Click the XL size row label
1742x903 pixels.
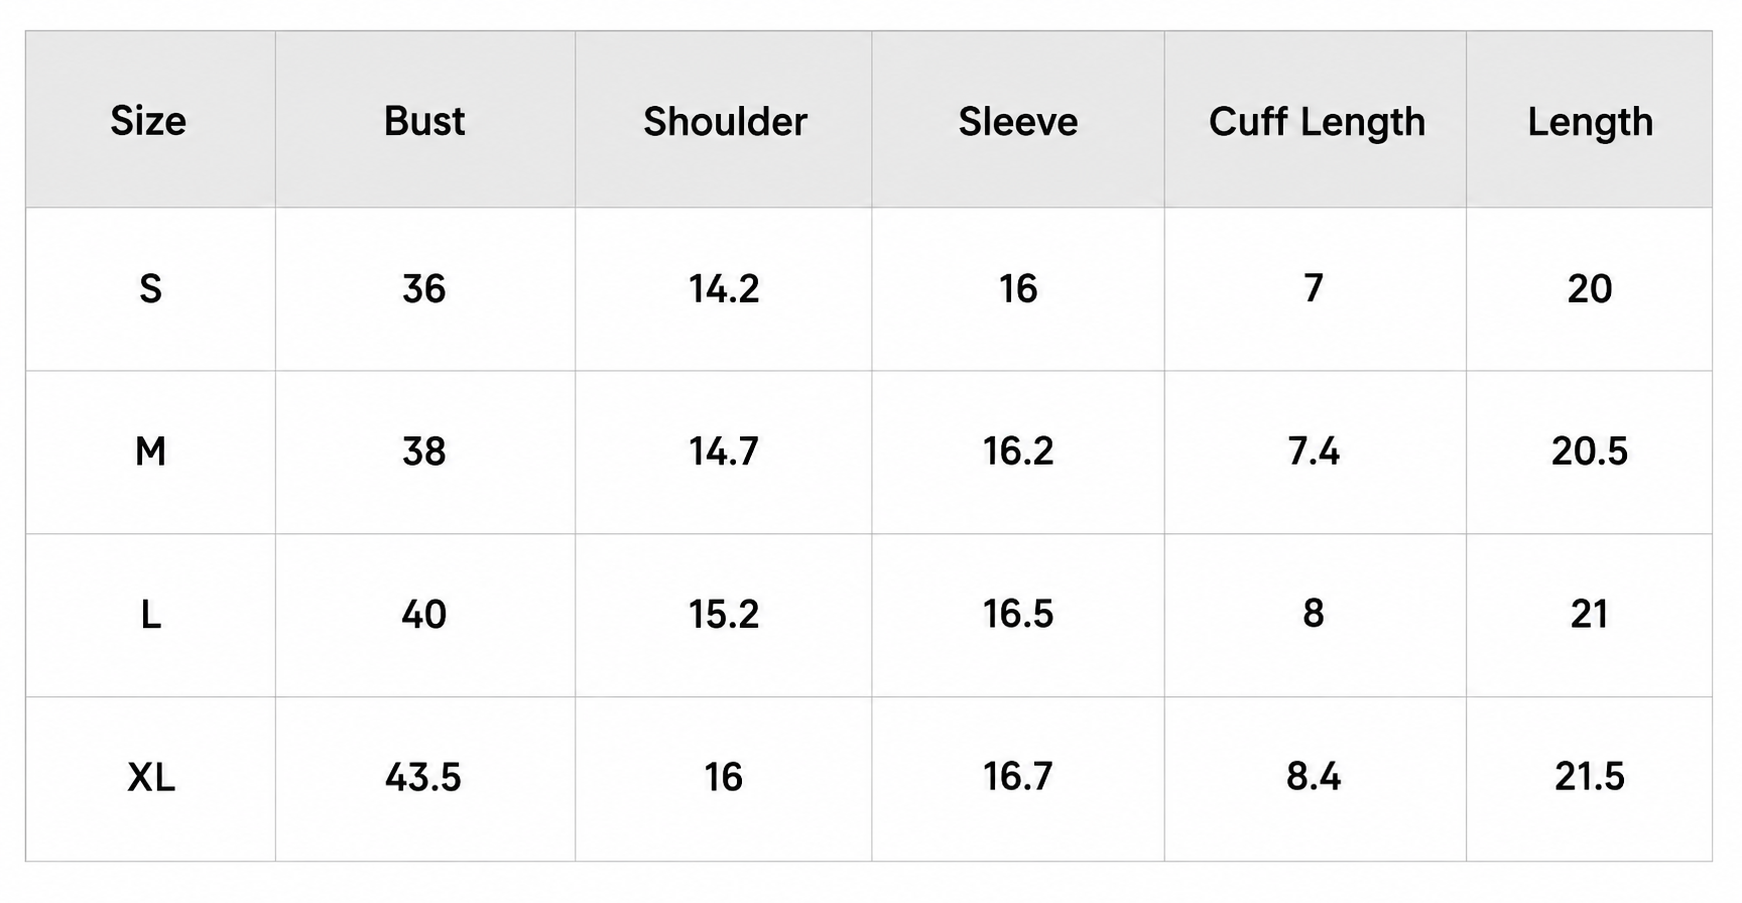point(150,777)
